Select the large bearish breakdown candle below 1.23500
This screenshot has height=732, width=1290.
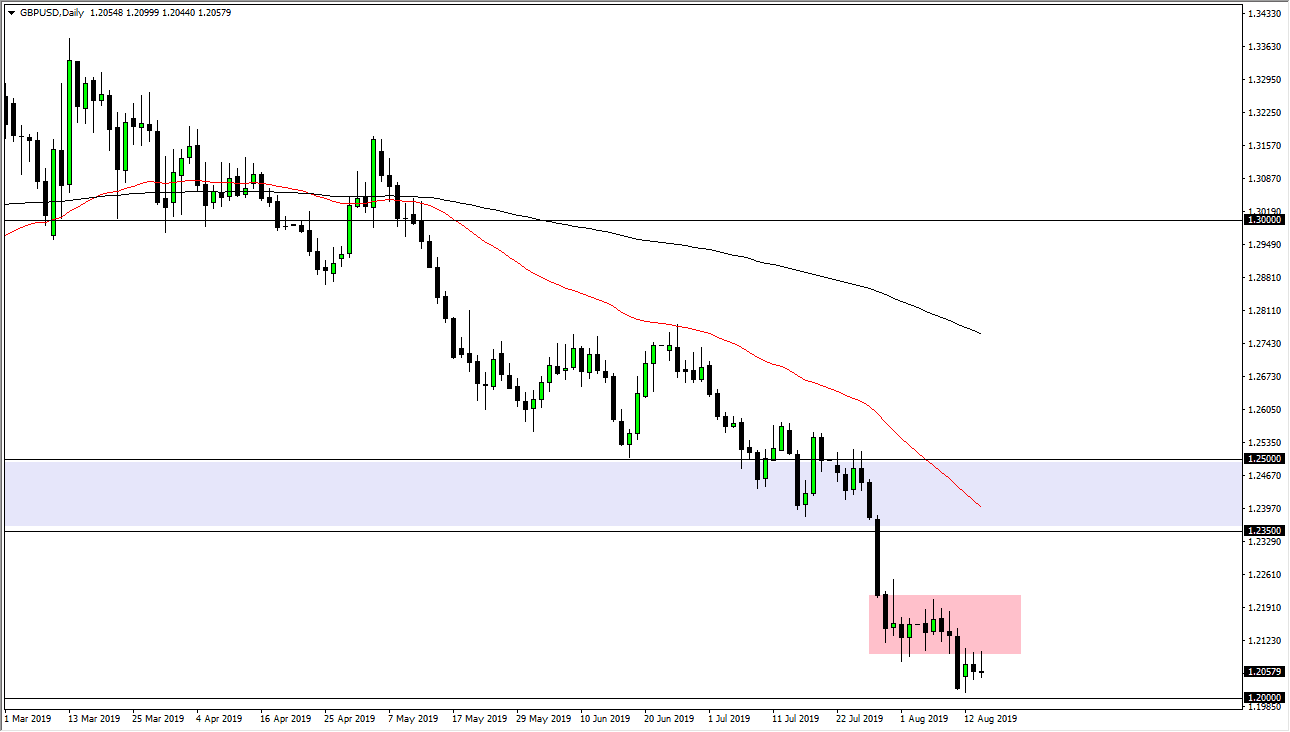pos(877,555)
